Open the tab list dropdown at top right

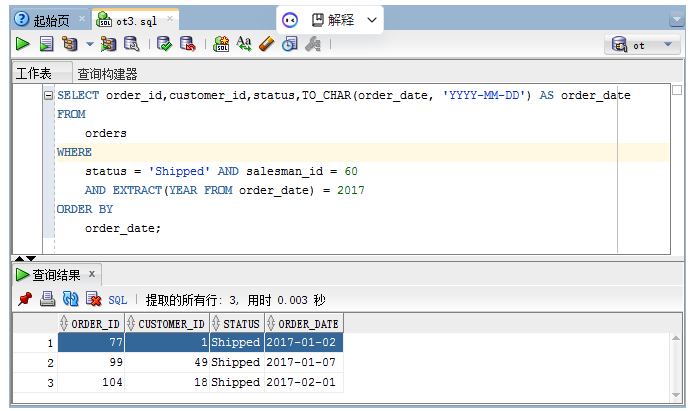(x=677, y=19)
